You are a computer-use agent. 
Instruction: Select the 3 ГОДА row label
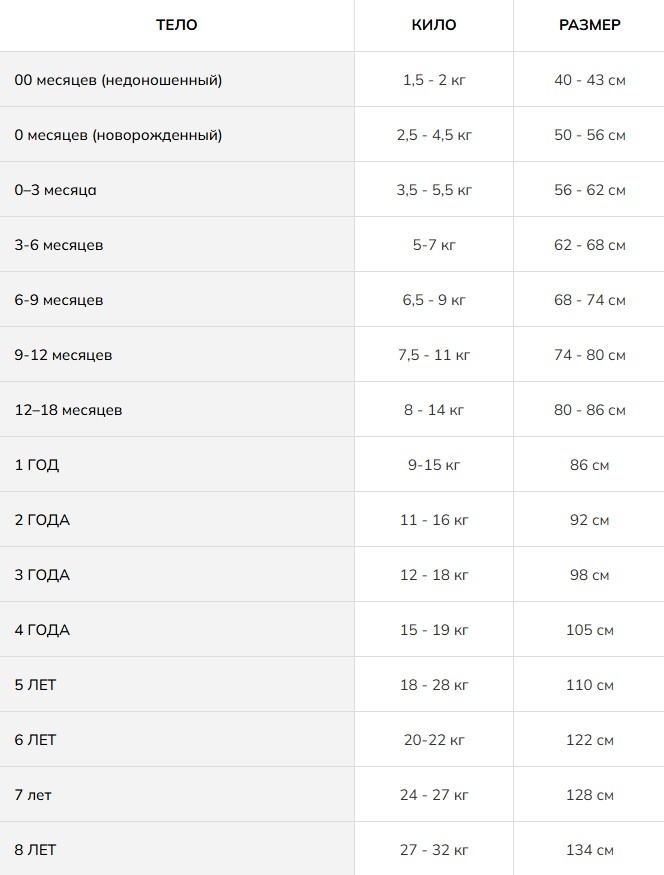coord(42,575)
